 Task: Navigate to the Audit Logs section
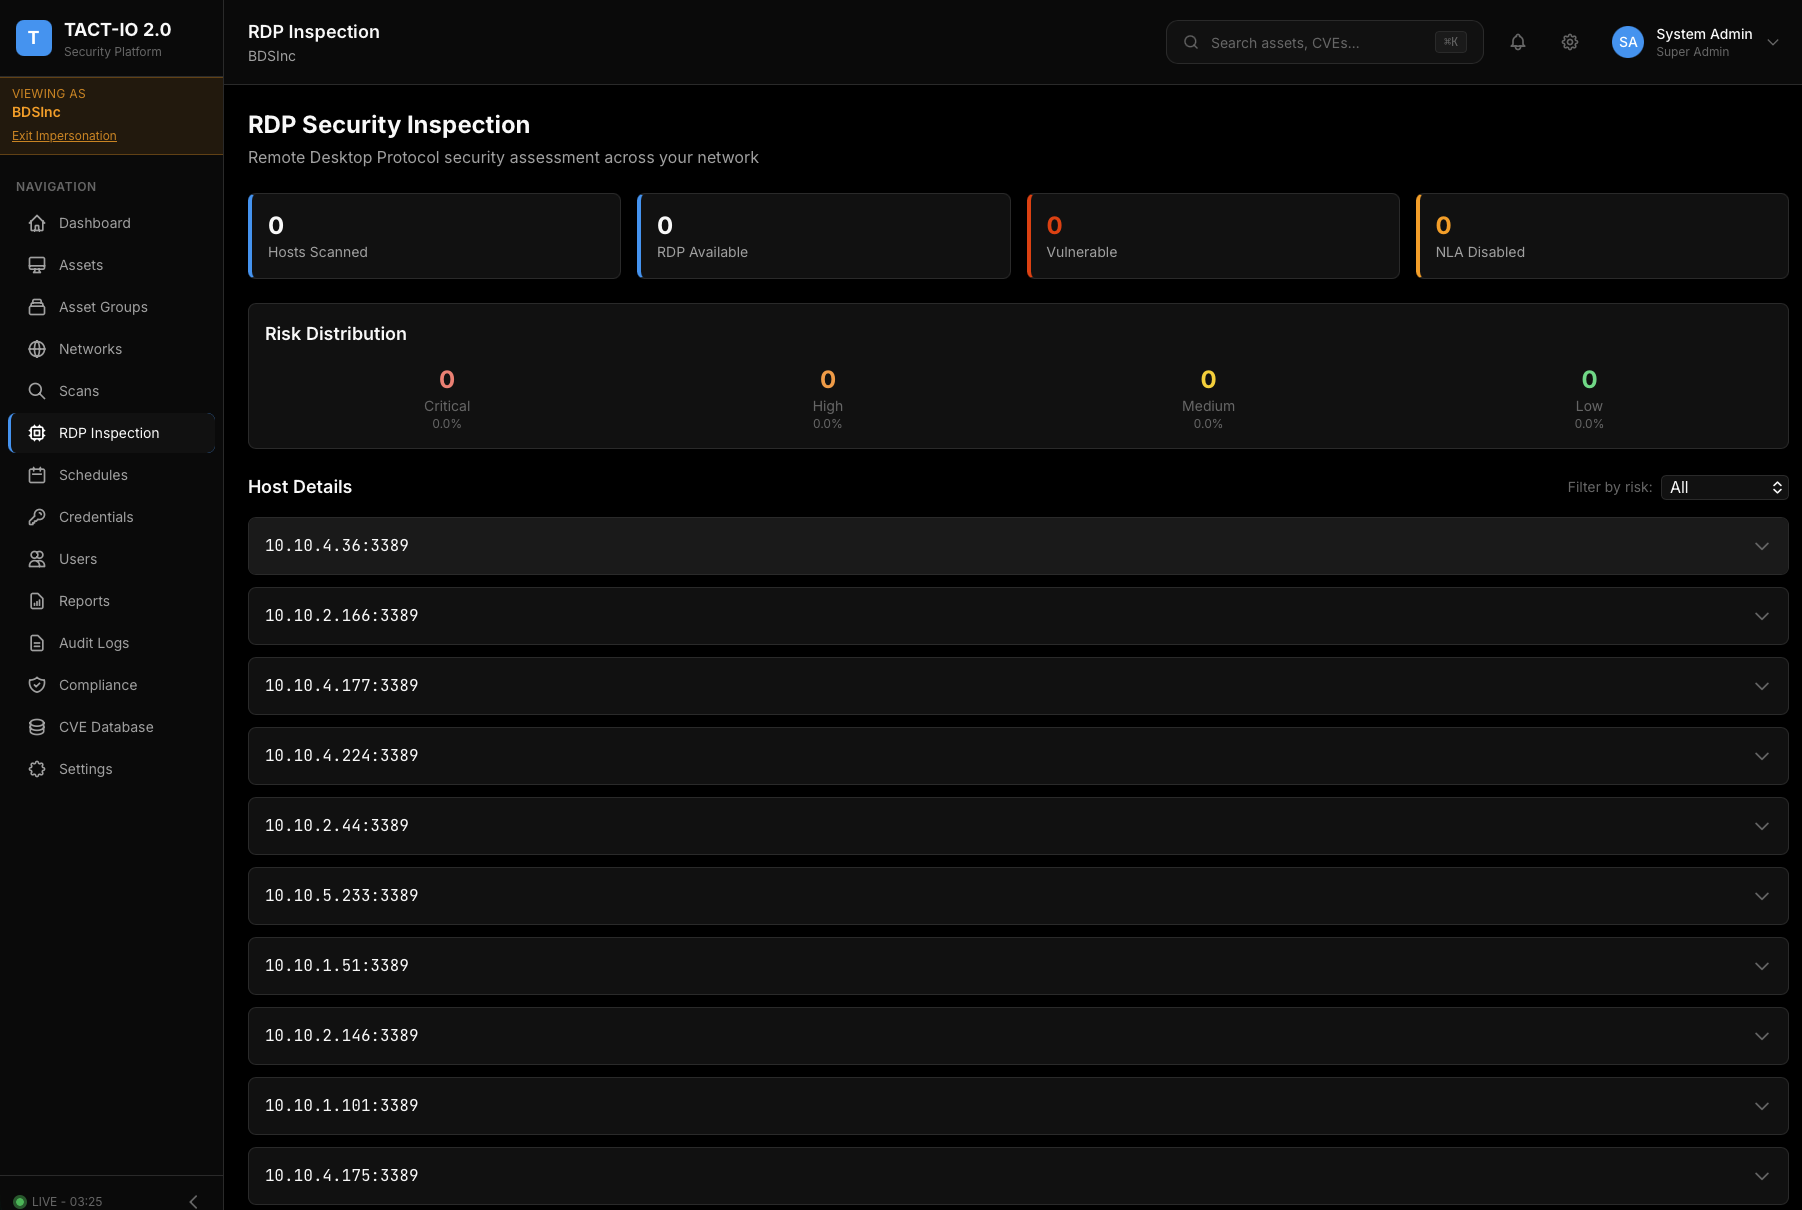93,643
